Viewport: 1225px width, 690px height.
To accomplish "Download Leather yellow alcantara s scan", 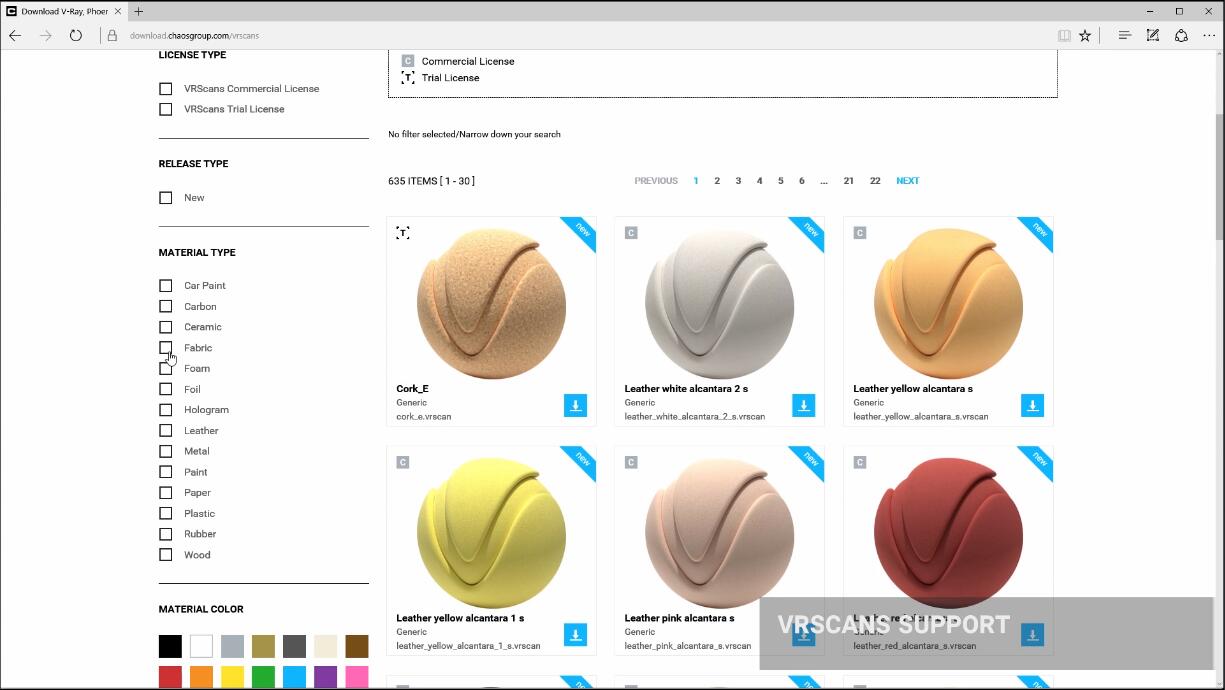I will coord(1032,405).
